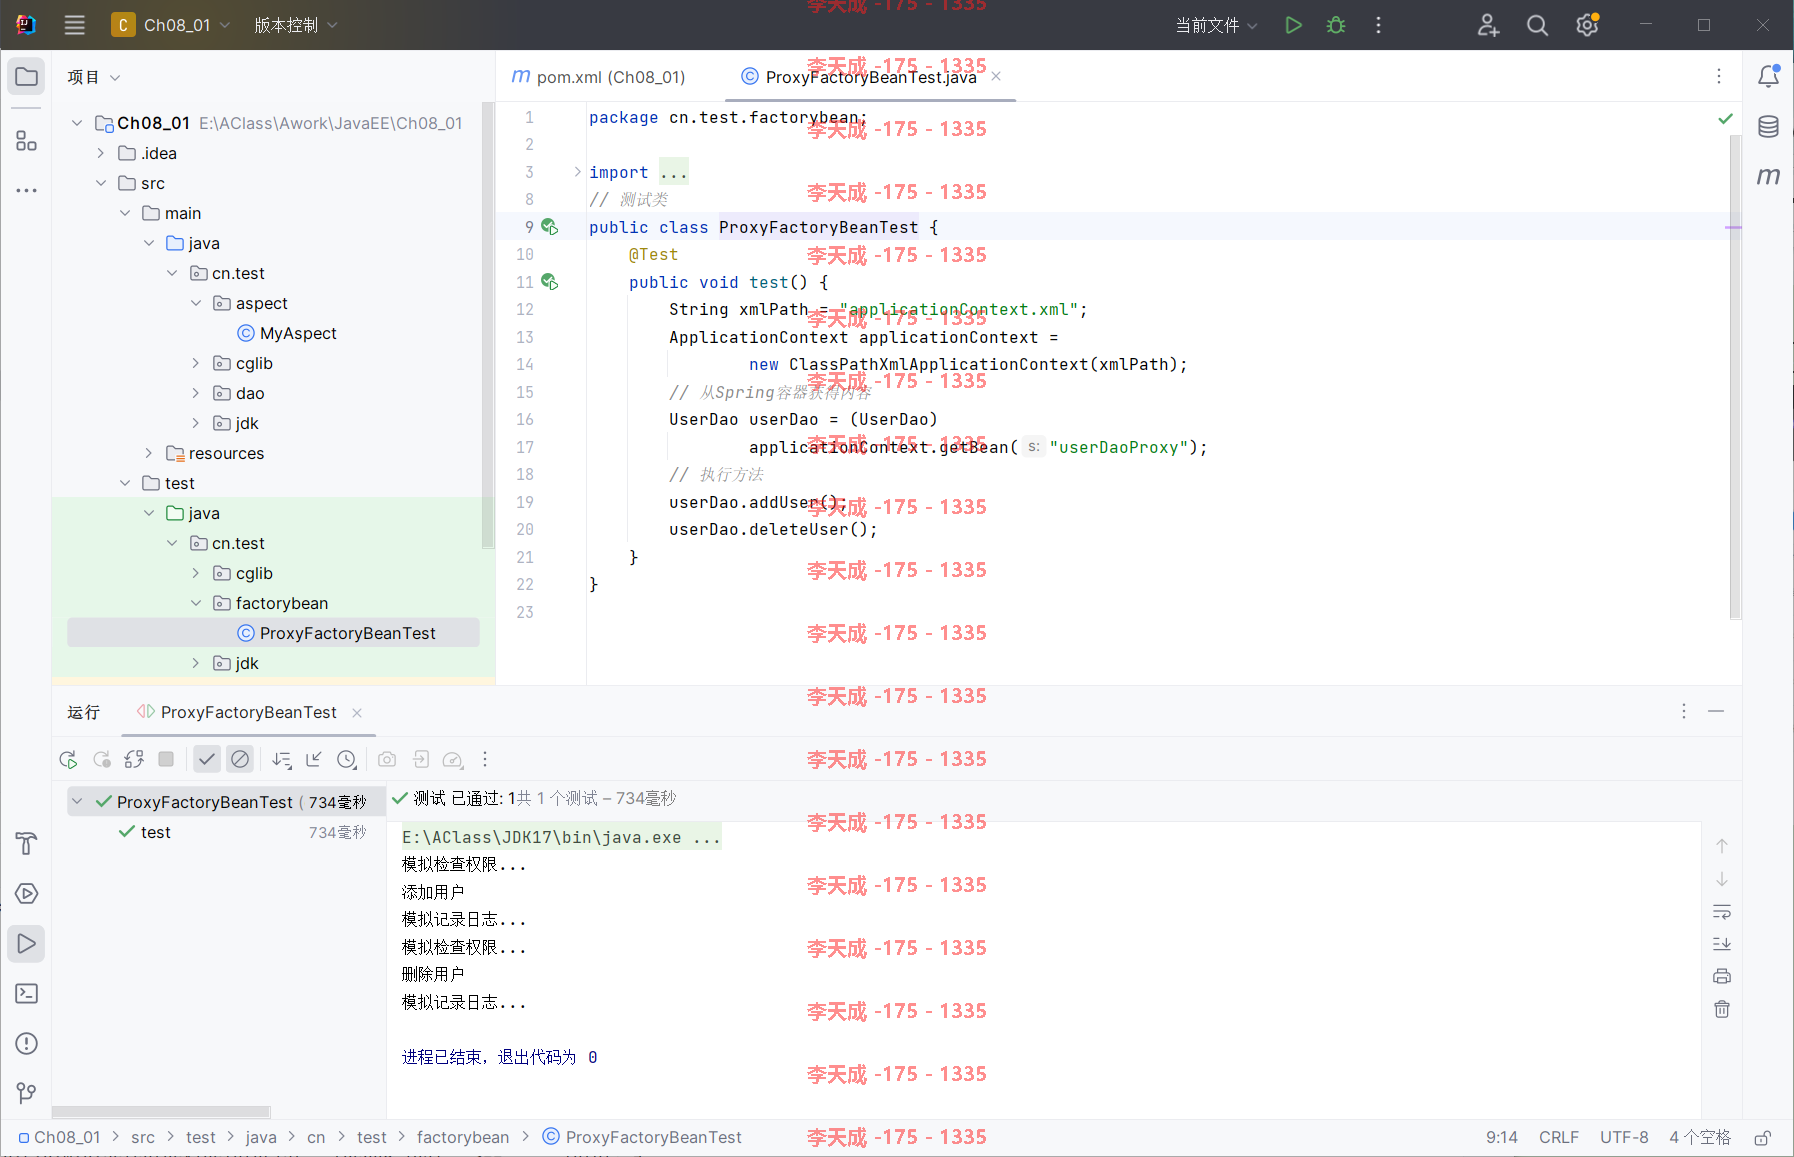Open the Database tool window
Screen dimensions: 1794x1157
(x=1768, y=127)
